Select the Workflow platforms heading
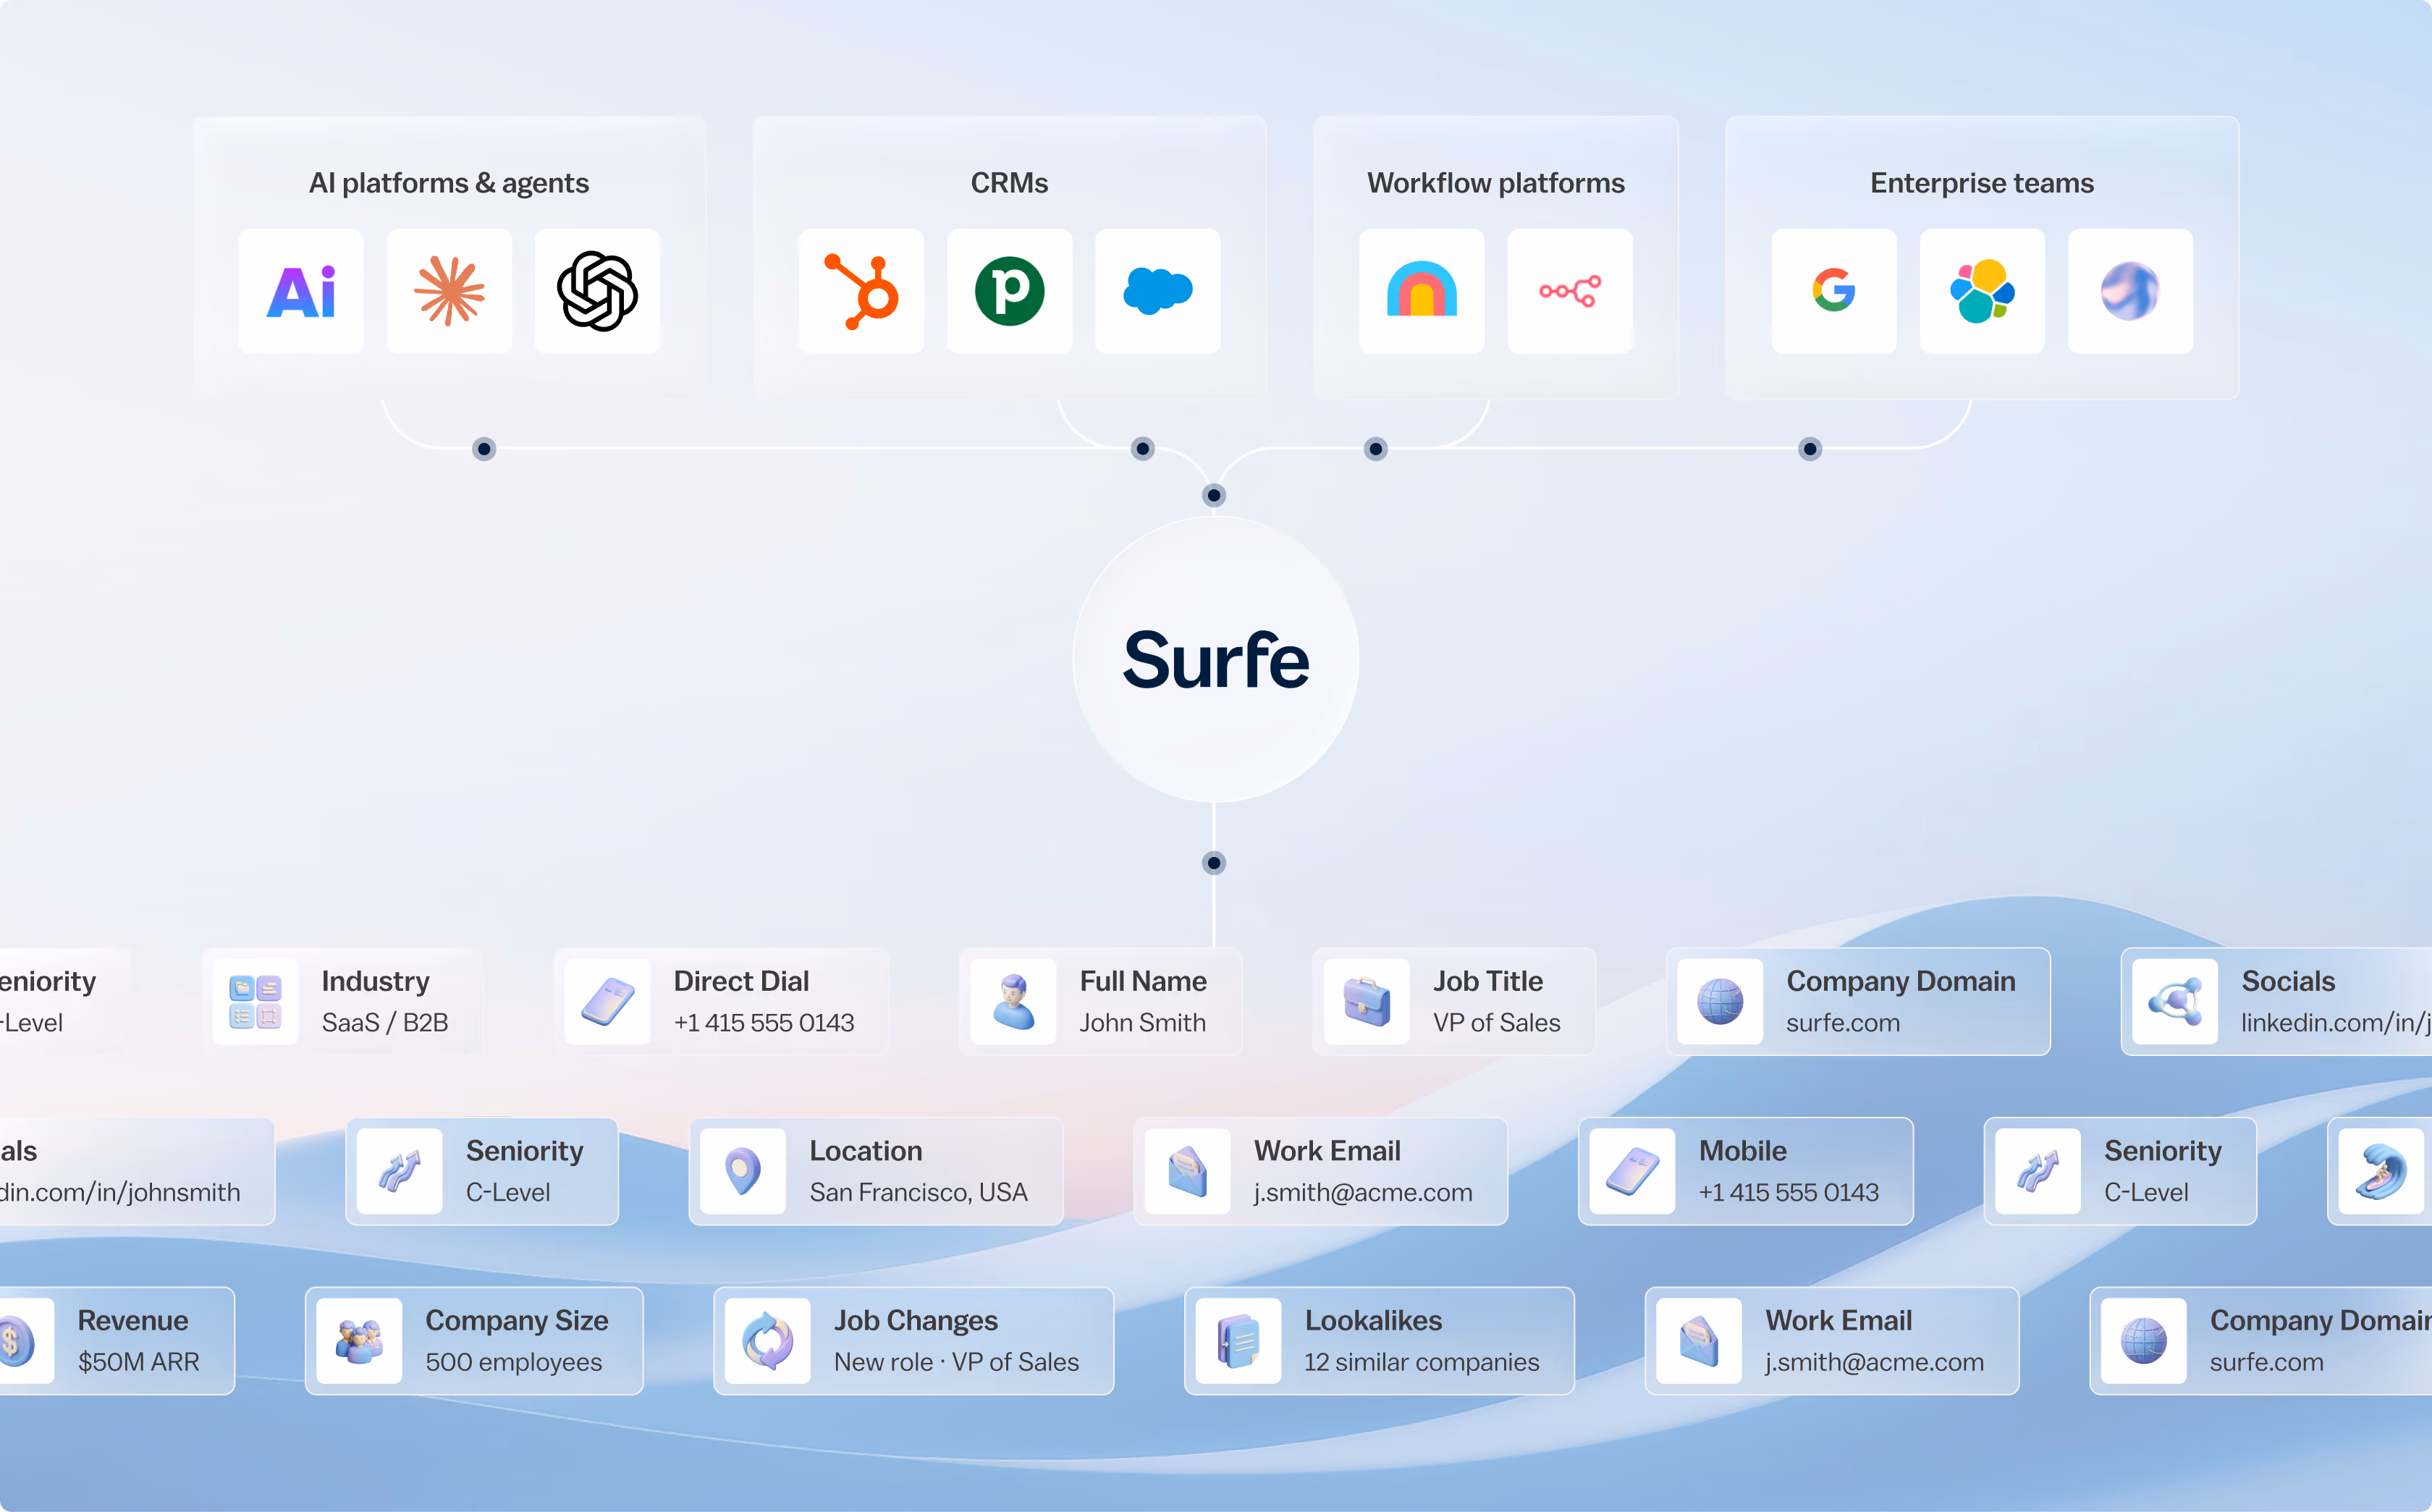The width and height of the screenshot is (2432, 1512). 1496,183
